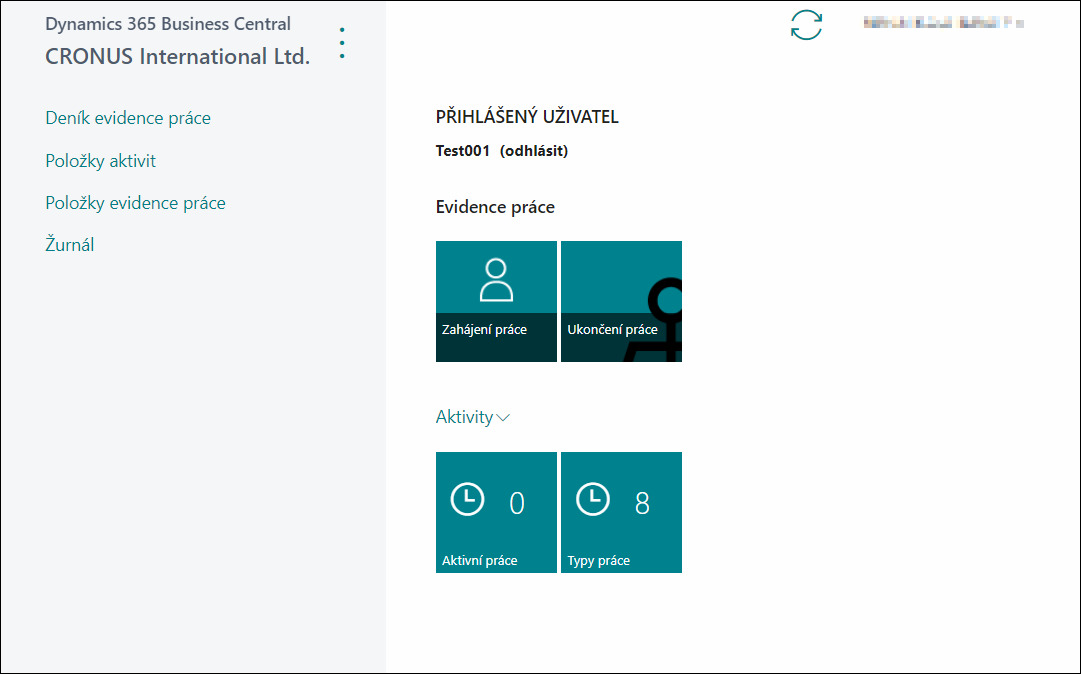Open the Žurnál link
Screen dimensions: 1081x674
tap(70, 245)
